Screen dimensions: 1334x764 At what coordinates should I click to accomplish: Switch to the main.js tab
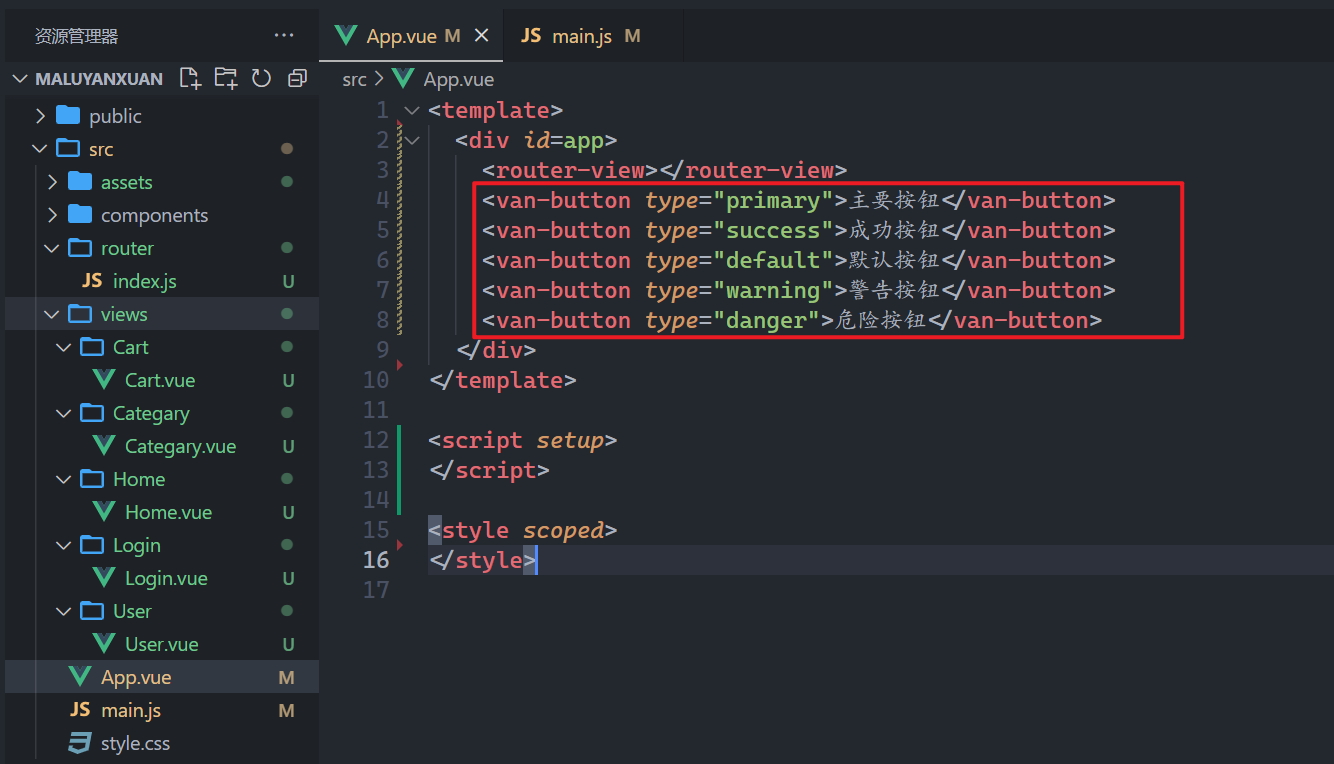pyautogui.click(x=594, y=35)
